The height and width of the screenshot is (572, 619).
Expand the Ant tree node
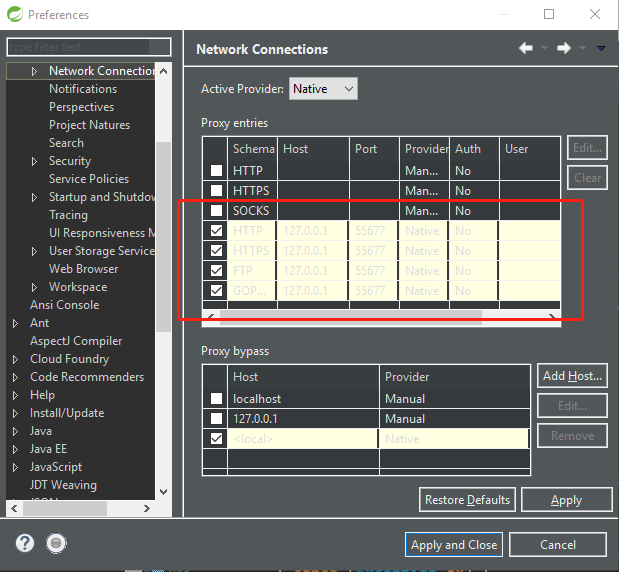pos(15,323)
